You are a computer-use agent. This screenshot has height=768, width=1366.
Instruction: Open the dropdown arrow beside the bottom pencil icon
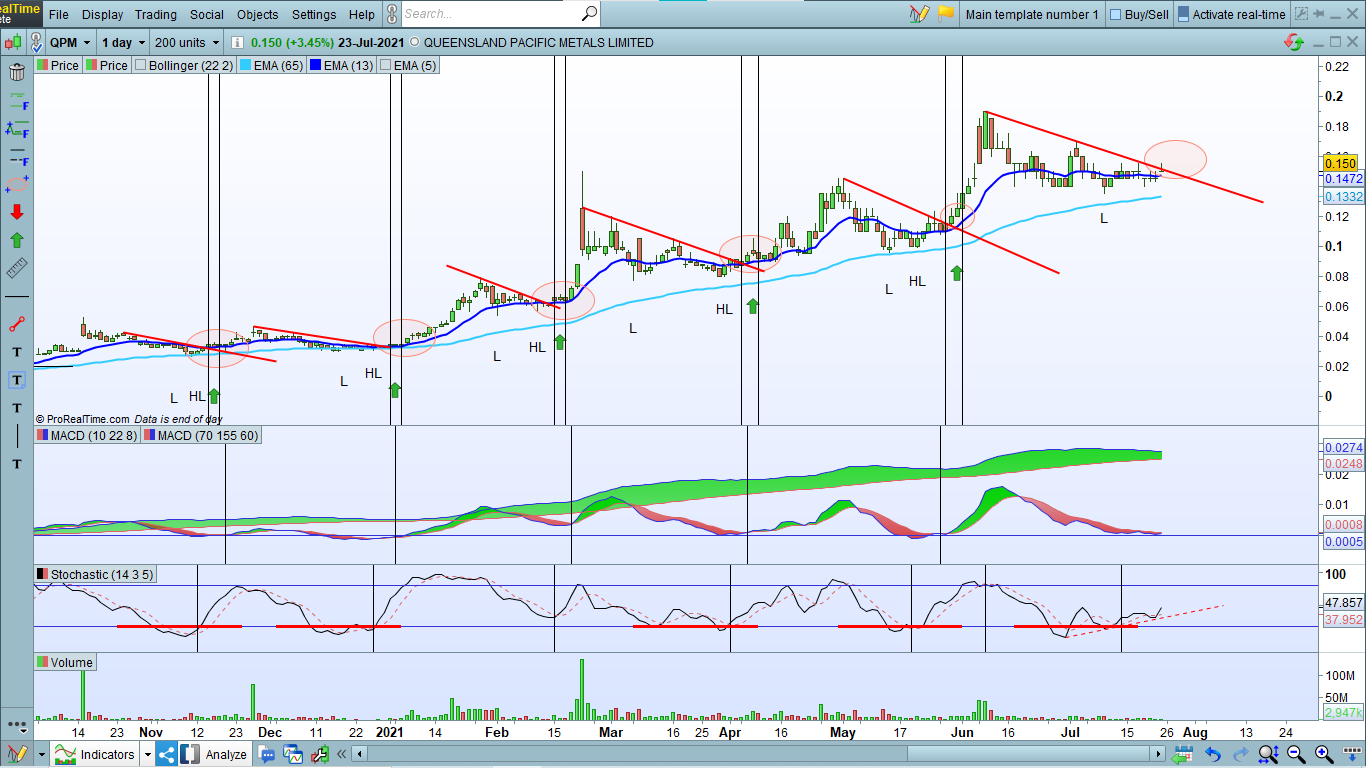pos(41,754)
